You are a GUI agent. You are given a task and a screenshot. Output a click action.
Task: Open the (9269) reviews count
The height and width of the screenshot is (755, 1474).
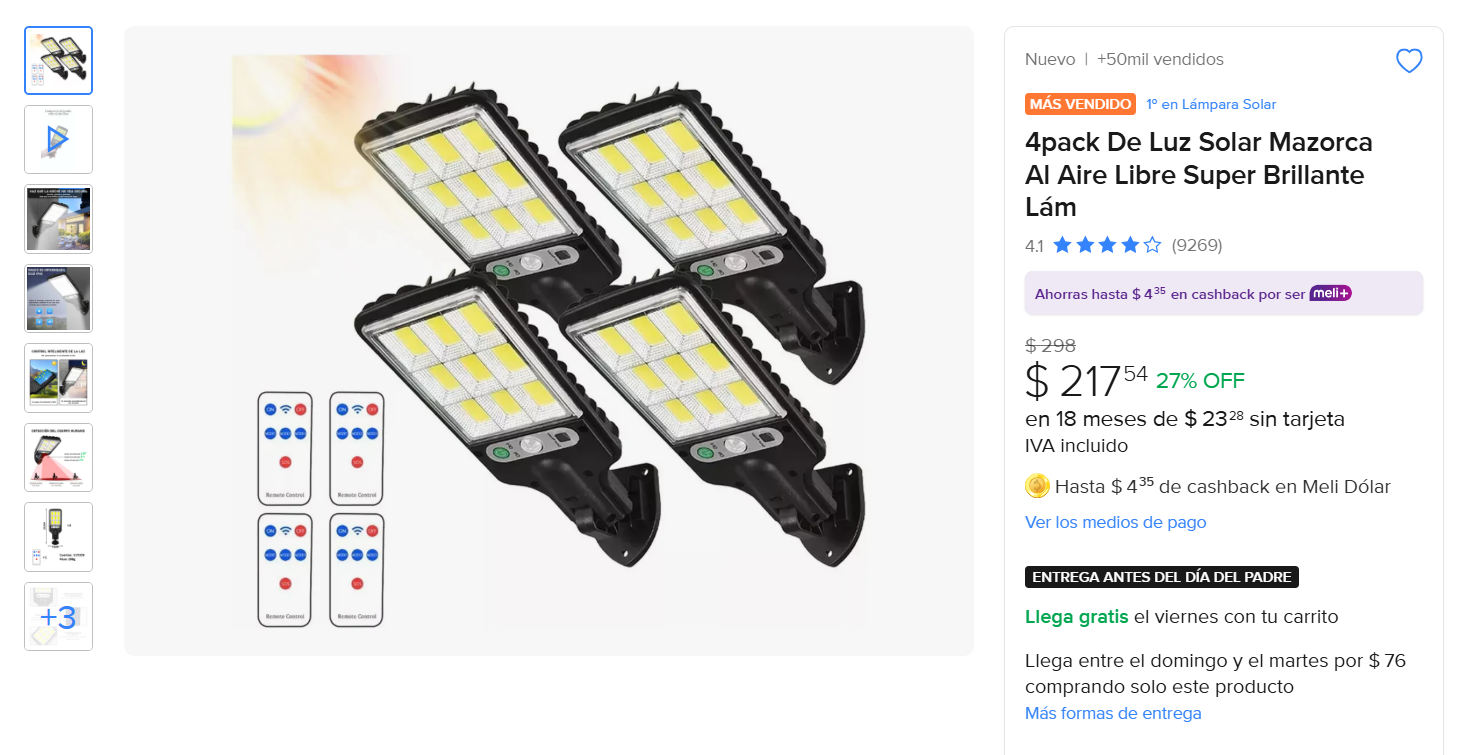(x=1196, y=245)
